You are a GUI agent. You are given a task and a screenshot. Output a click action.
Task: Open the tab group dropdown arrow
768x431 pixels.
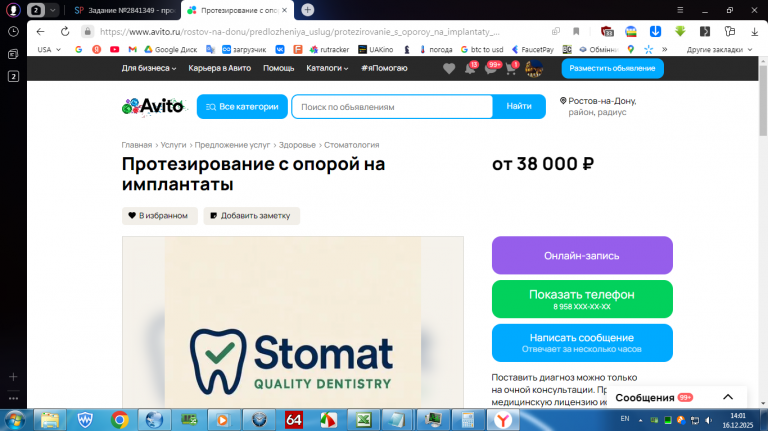[x=52, y=10]
